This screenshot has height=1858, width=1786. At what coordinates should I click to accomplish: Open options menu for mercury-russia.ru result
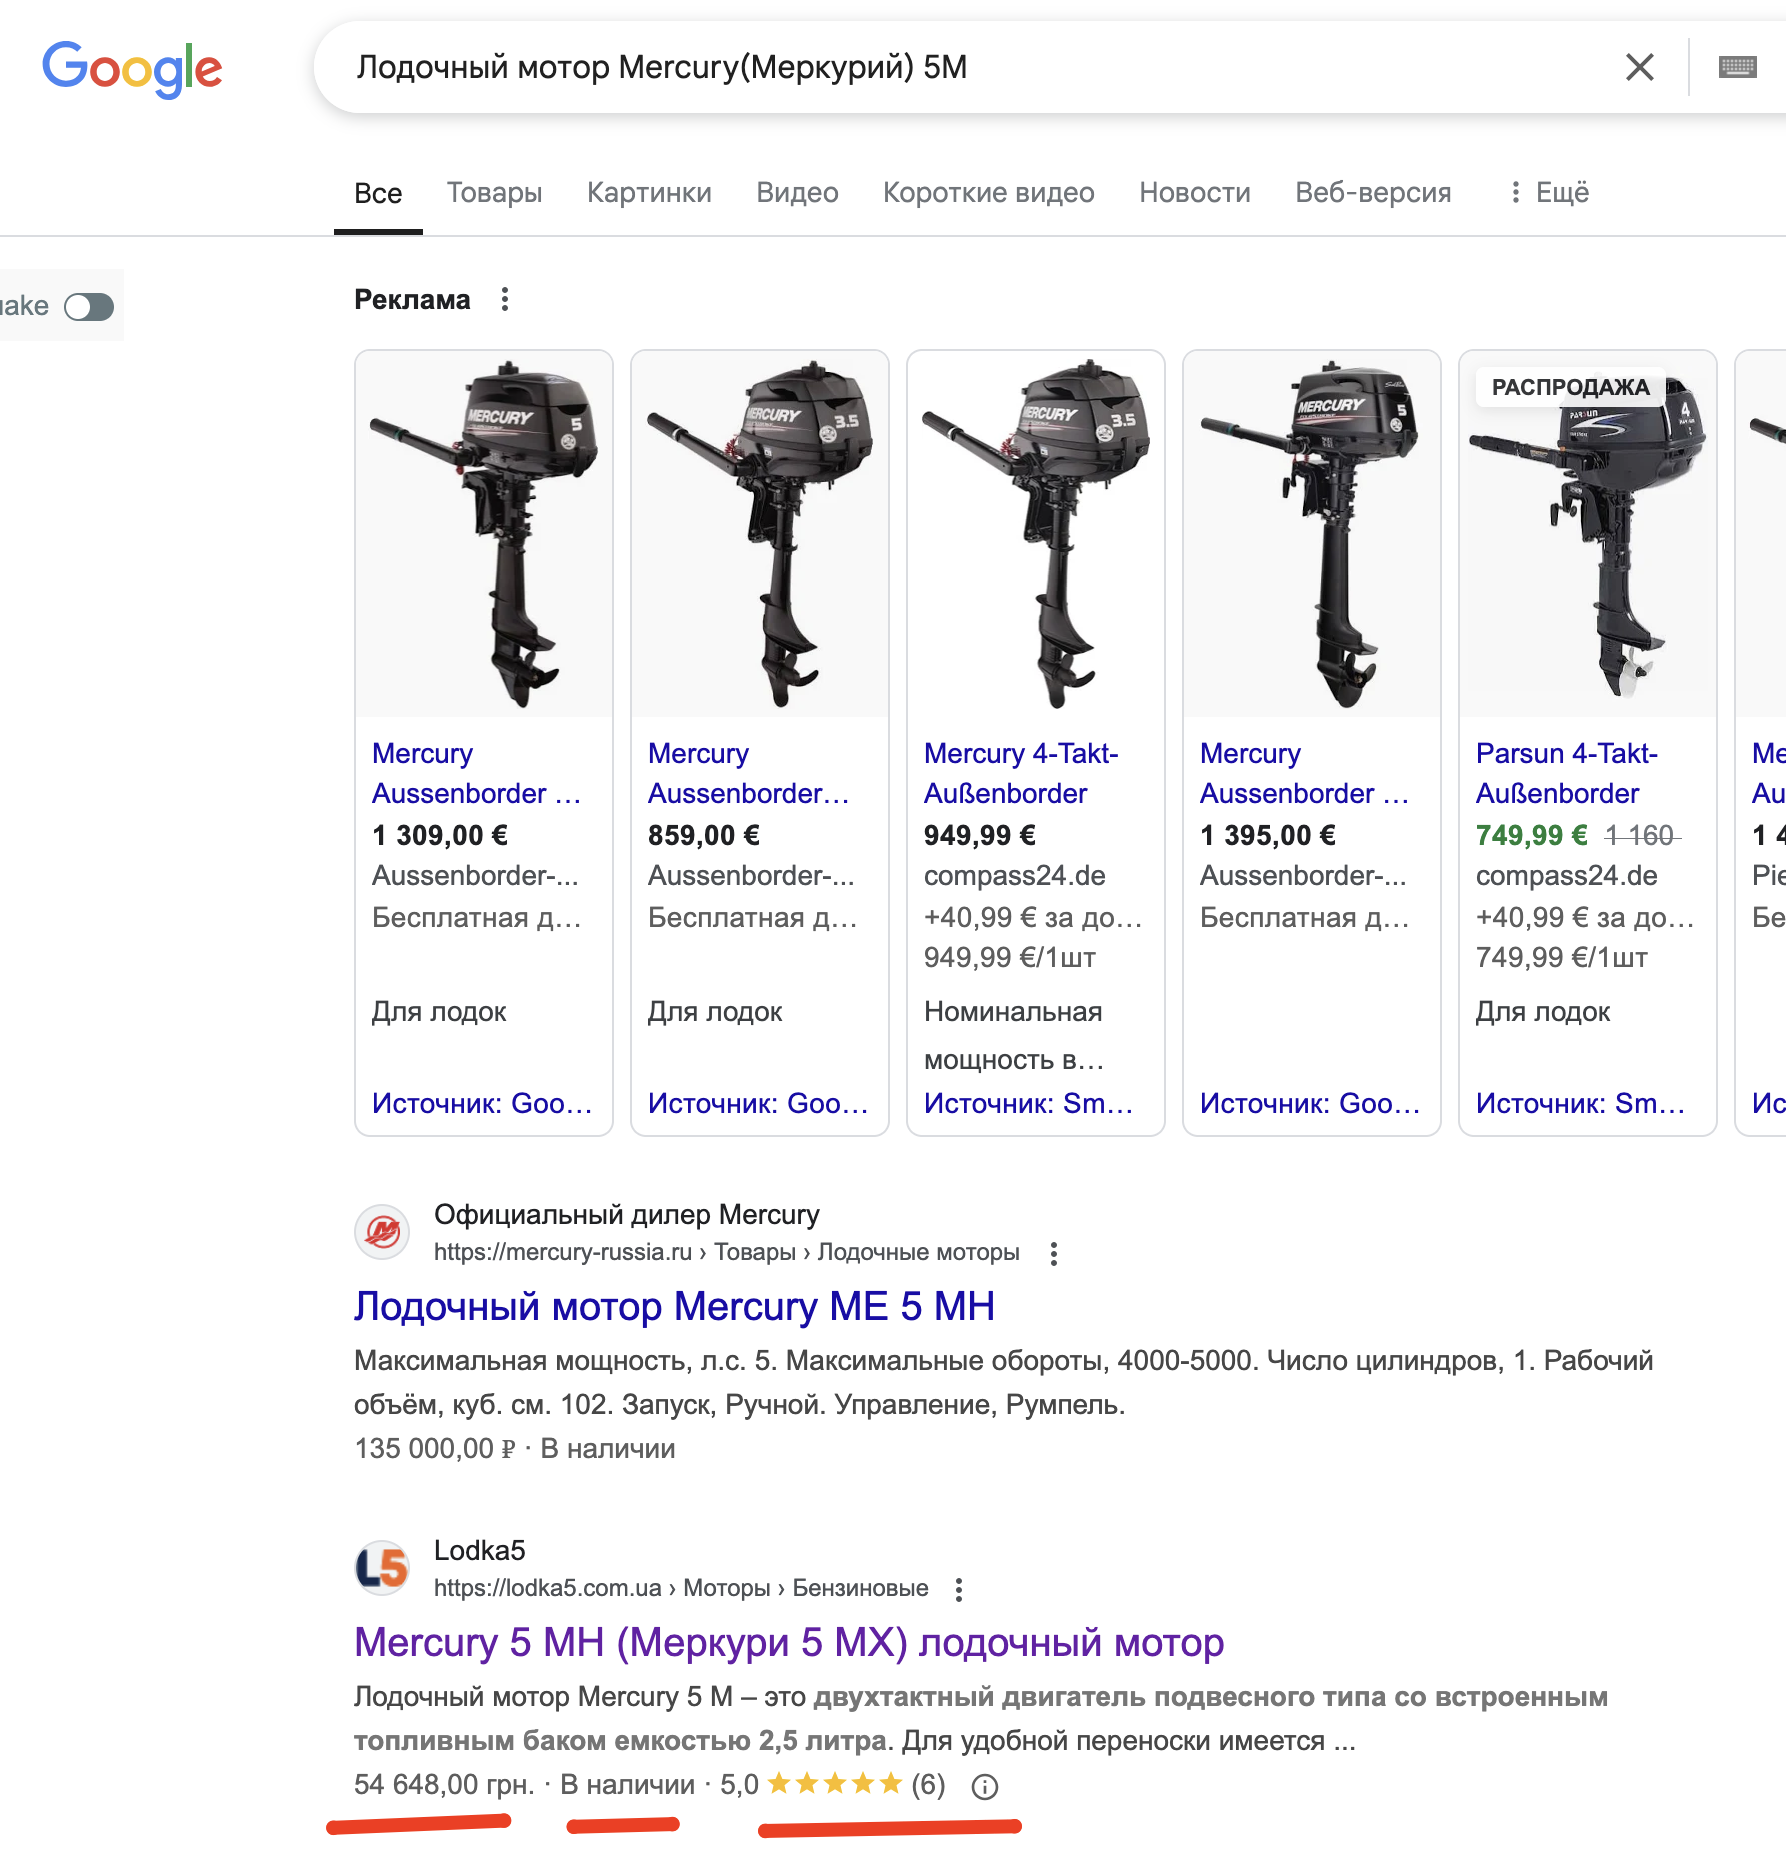pyautogui.click(x=1053, y=1254)
